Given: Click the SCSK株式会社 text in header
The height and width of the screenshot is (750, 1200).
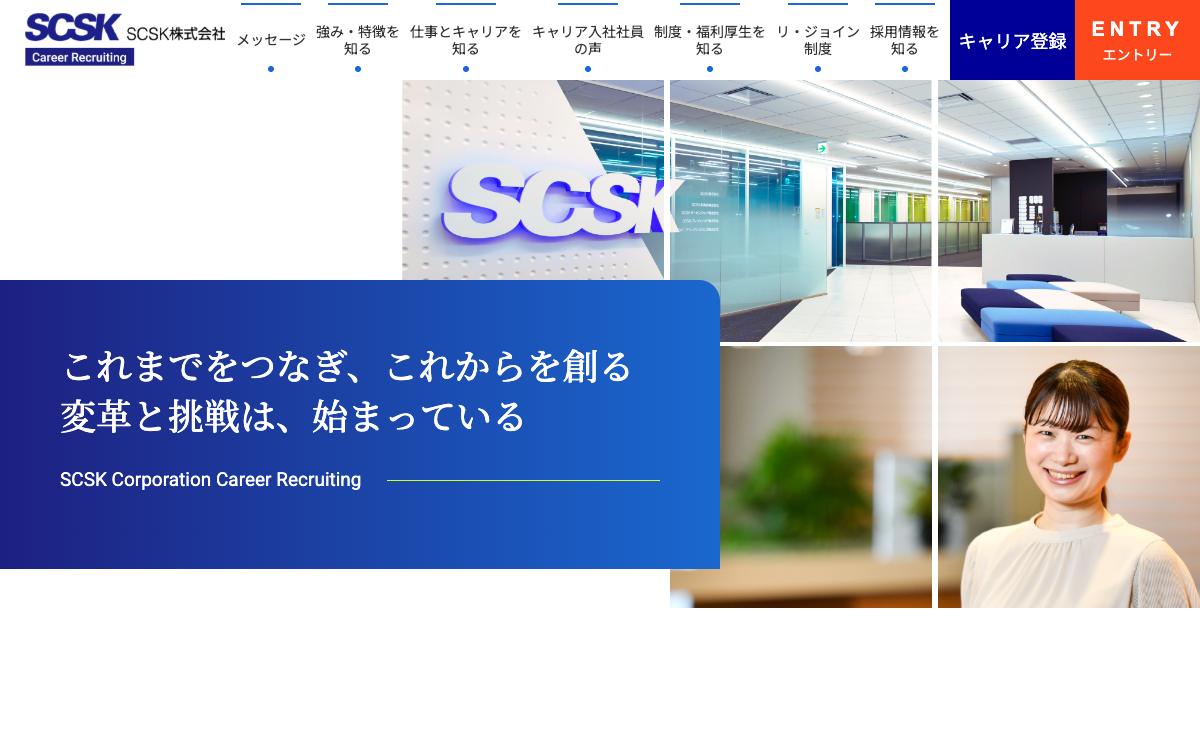Looking at the screenshot, I should (176, 33).
